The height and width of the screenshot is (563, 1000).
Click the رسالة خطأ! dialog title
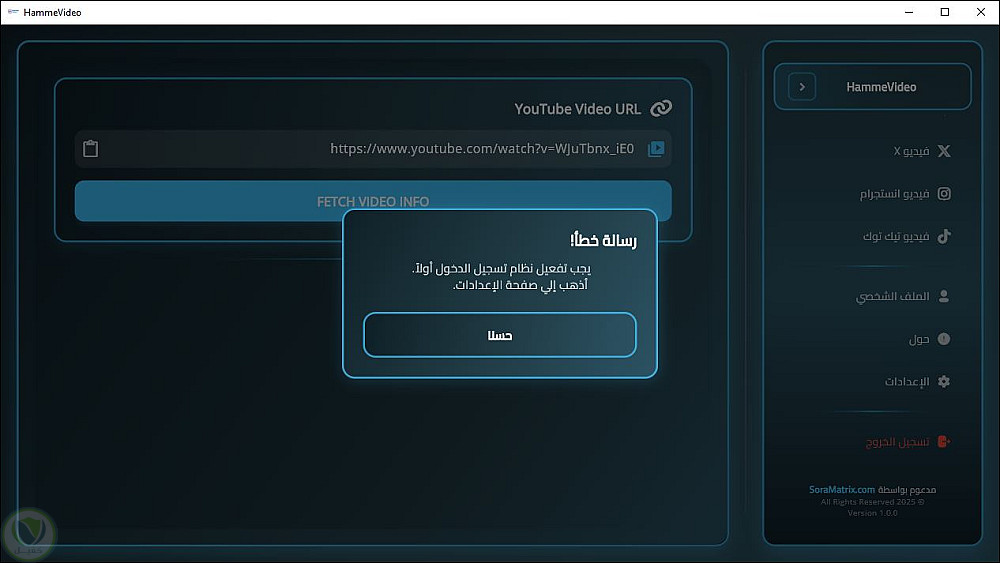coord(603,240)
